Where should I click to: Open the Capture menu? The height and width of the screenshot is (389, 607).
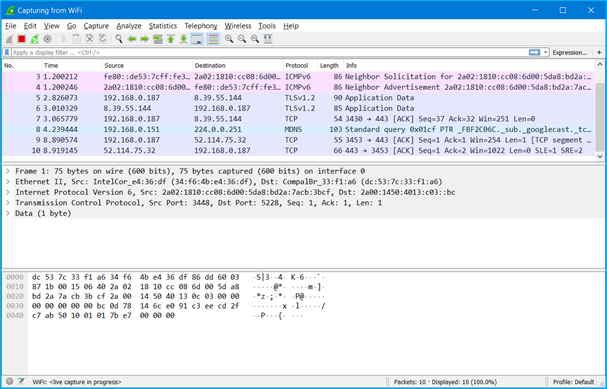pos(96,26)
